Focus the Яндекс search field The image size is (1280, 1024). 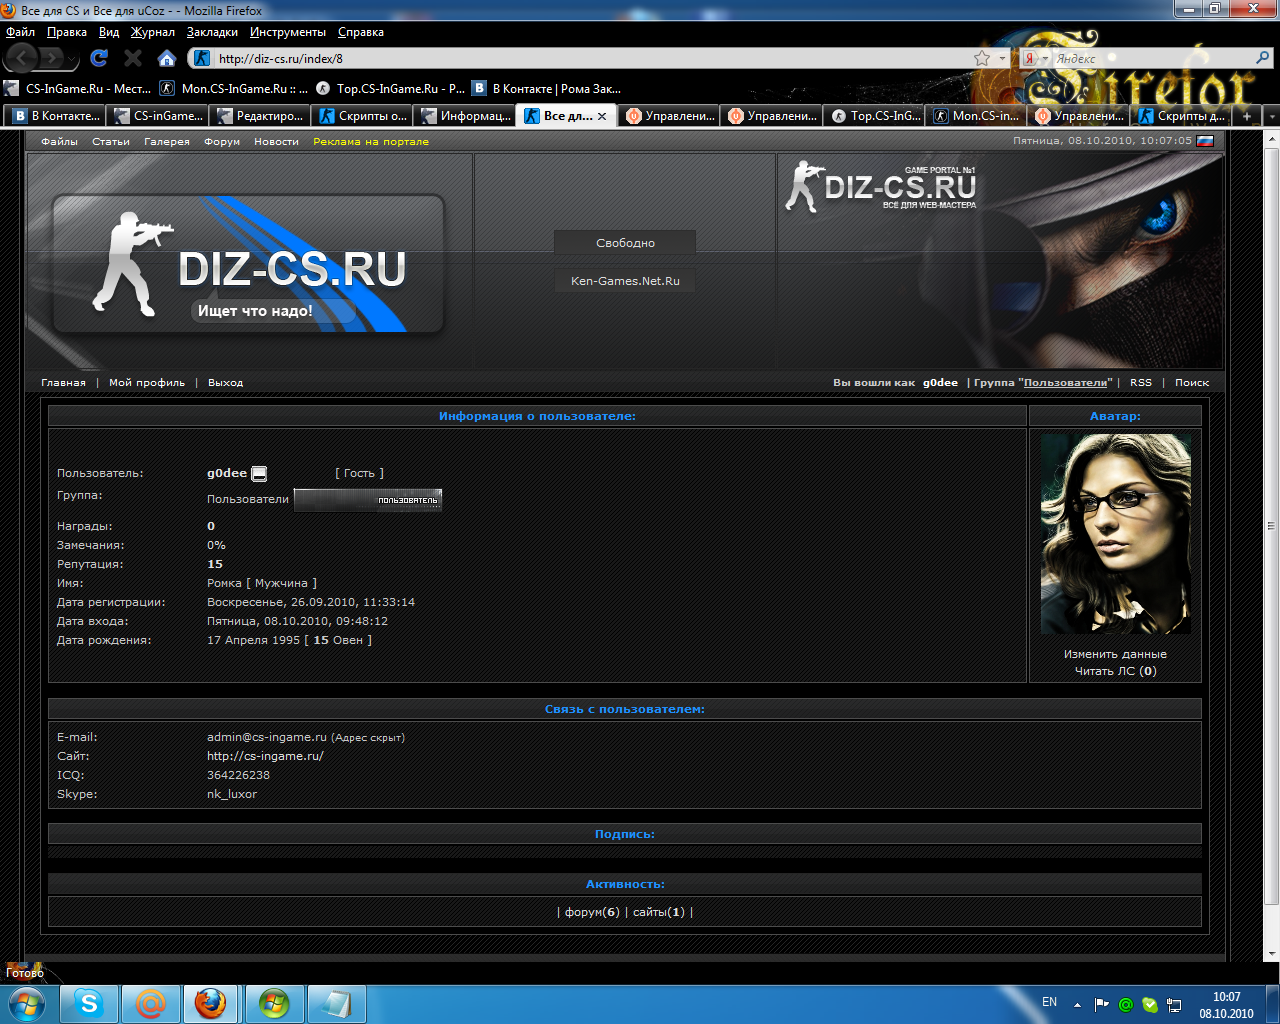pyautogui.click(x=1150, y=58)
